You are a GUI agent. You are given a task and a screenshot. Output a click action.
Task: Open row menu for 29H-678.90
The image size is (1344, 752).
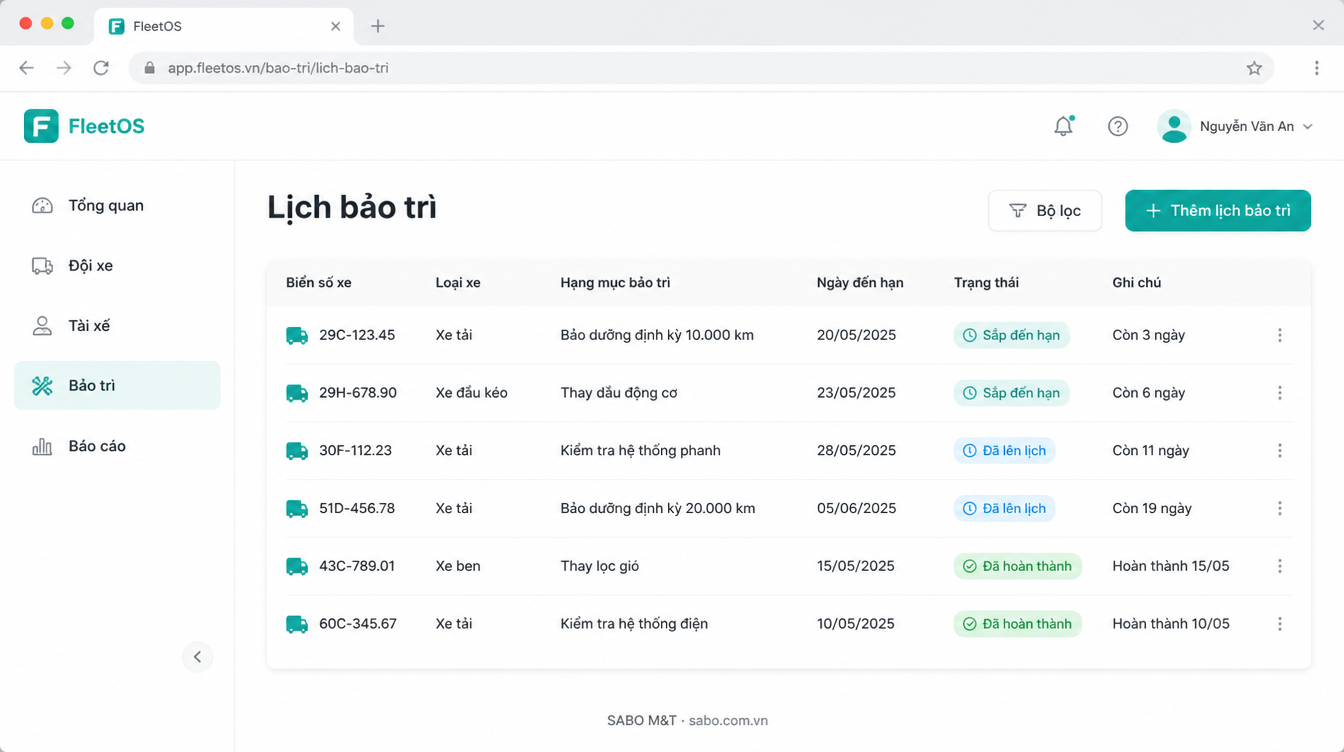pos(1280,393)
